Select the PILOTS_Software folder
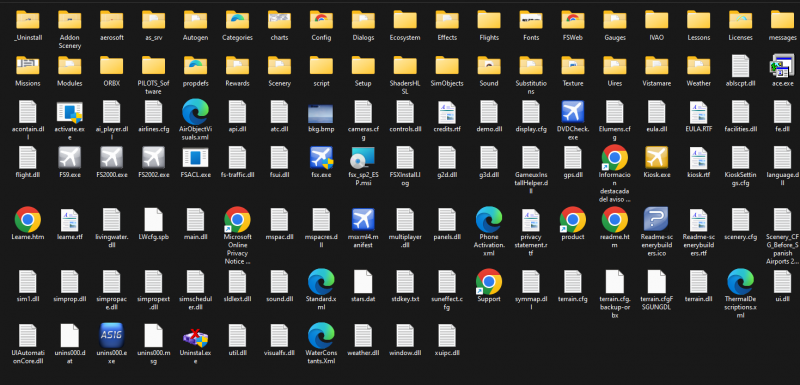The image size is (800, 385). point(153,65)
